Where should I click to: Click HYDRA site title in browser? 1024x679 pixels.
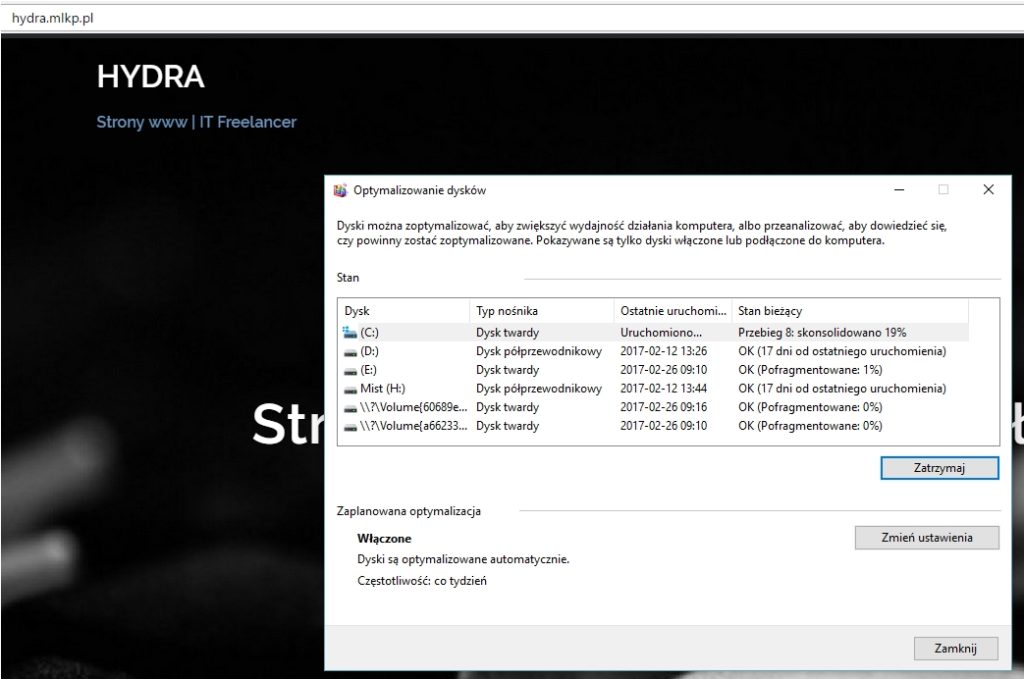[151, 76]
